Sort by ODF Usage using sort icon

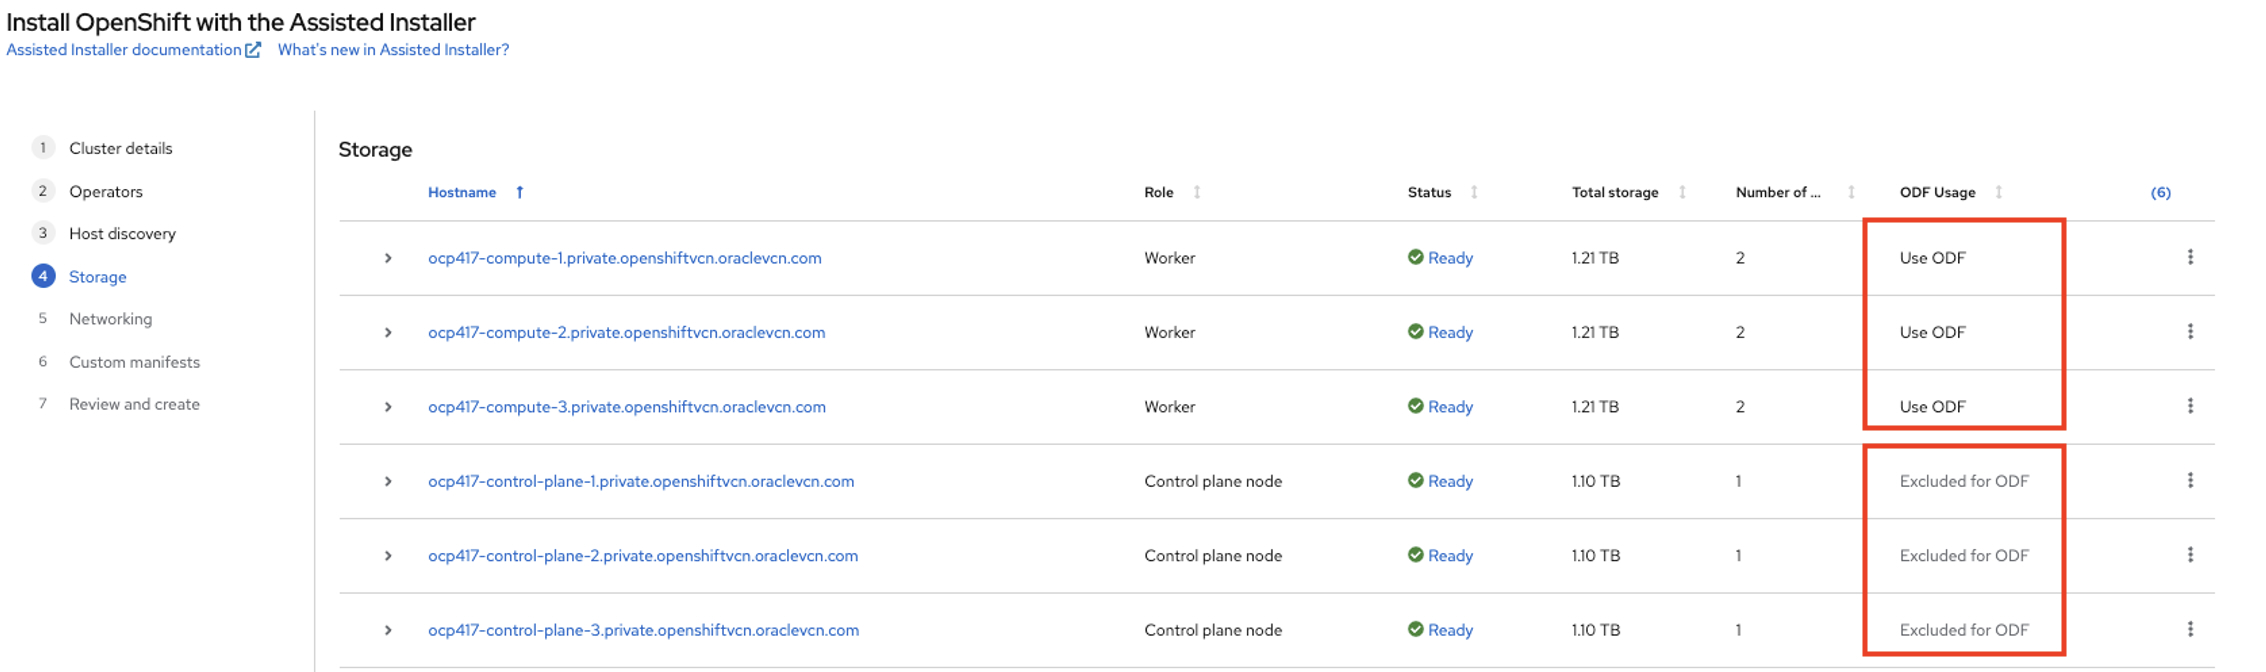click(x=1998, y=192)
